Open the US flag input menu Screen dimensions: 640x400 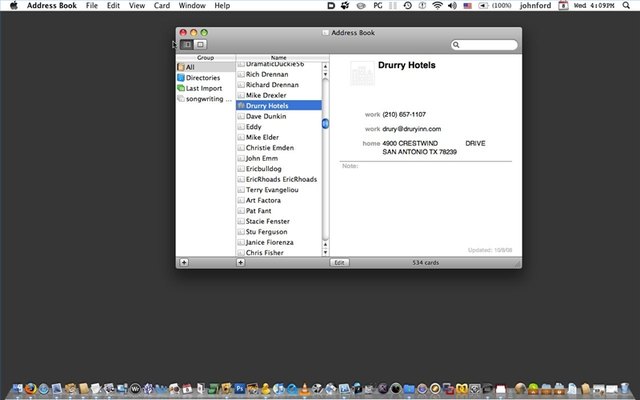(467, 6)
